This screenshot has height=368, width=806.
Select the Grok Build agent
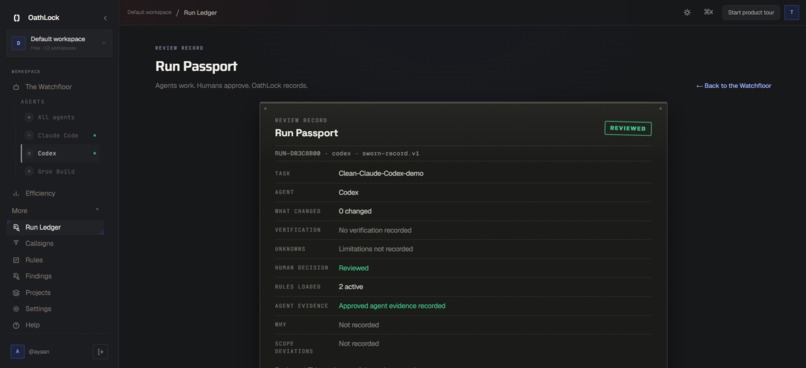tap(56, 172)
